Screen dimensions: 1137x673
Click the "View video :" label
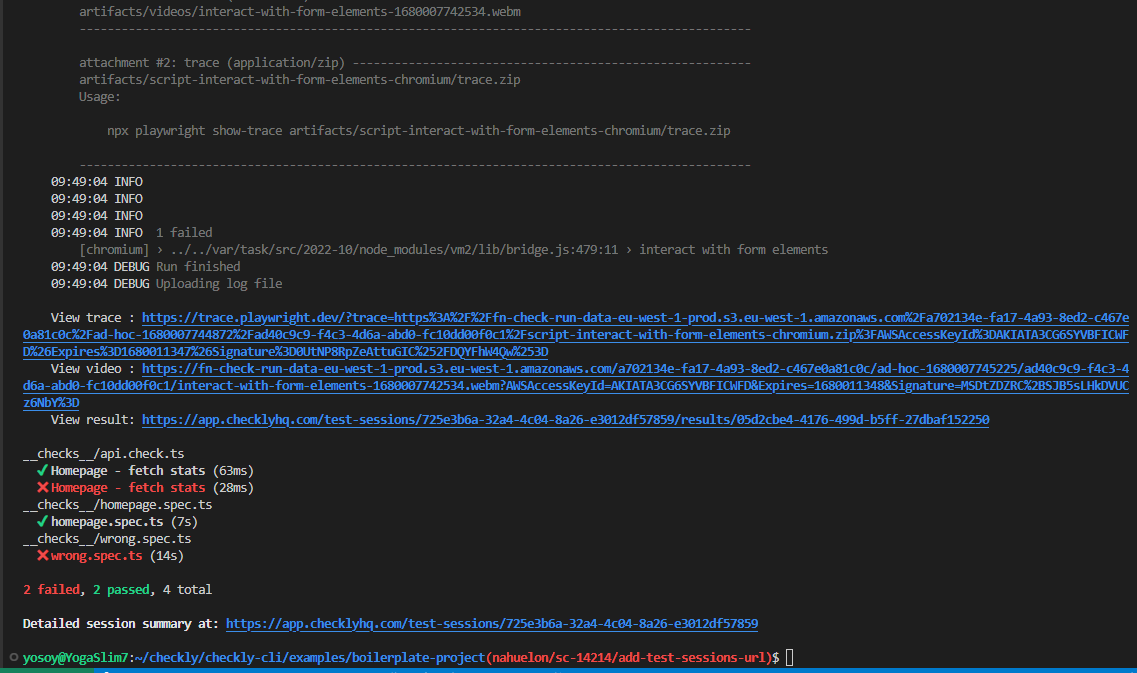pyautogui.click(x=93, y=368)
